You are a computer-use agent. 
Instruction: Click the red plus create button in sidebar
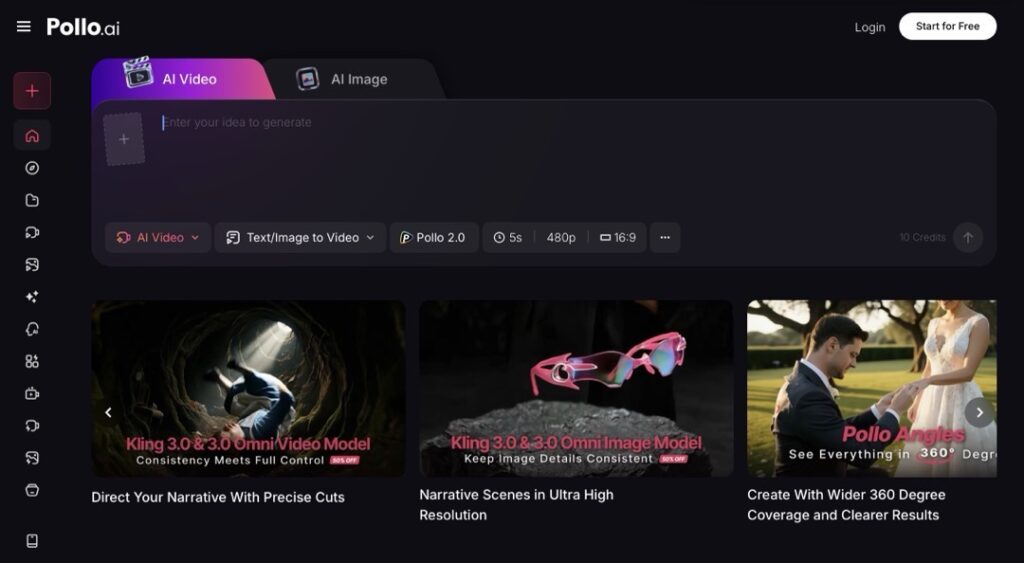coord(32,91)
